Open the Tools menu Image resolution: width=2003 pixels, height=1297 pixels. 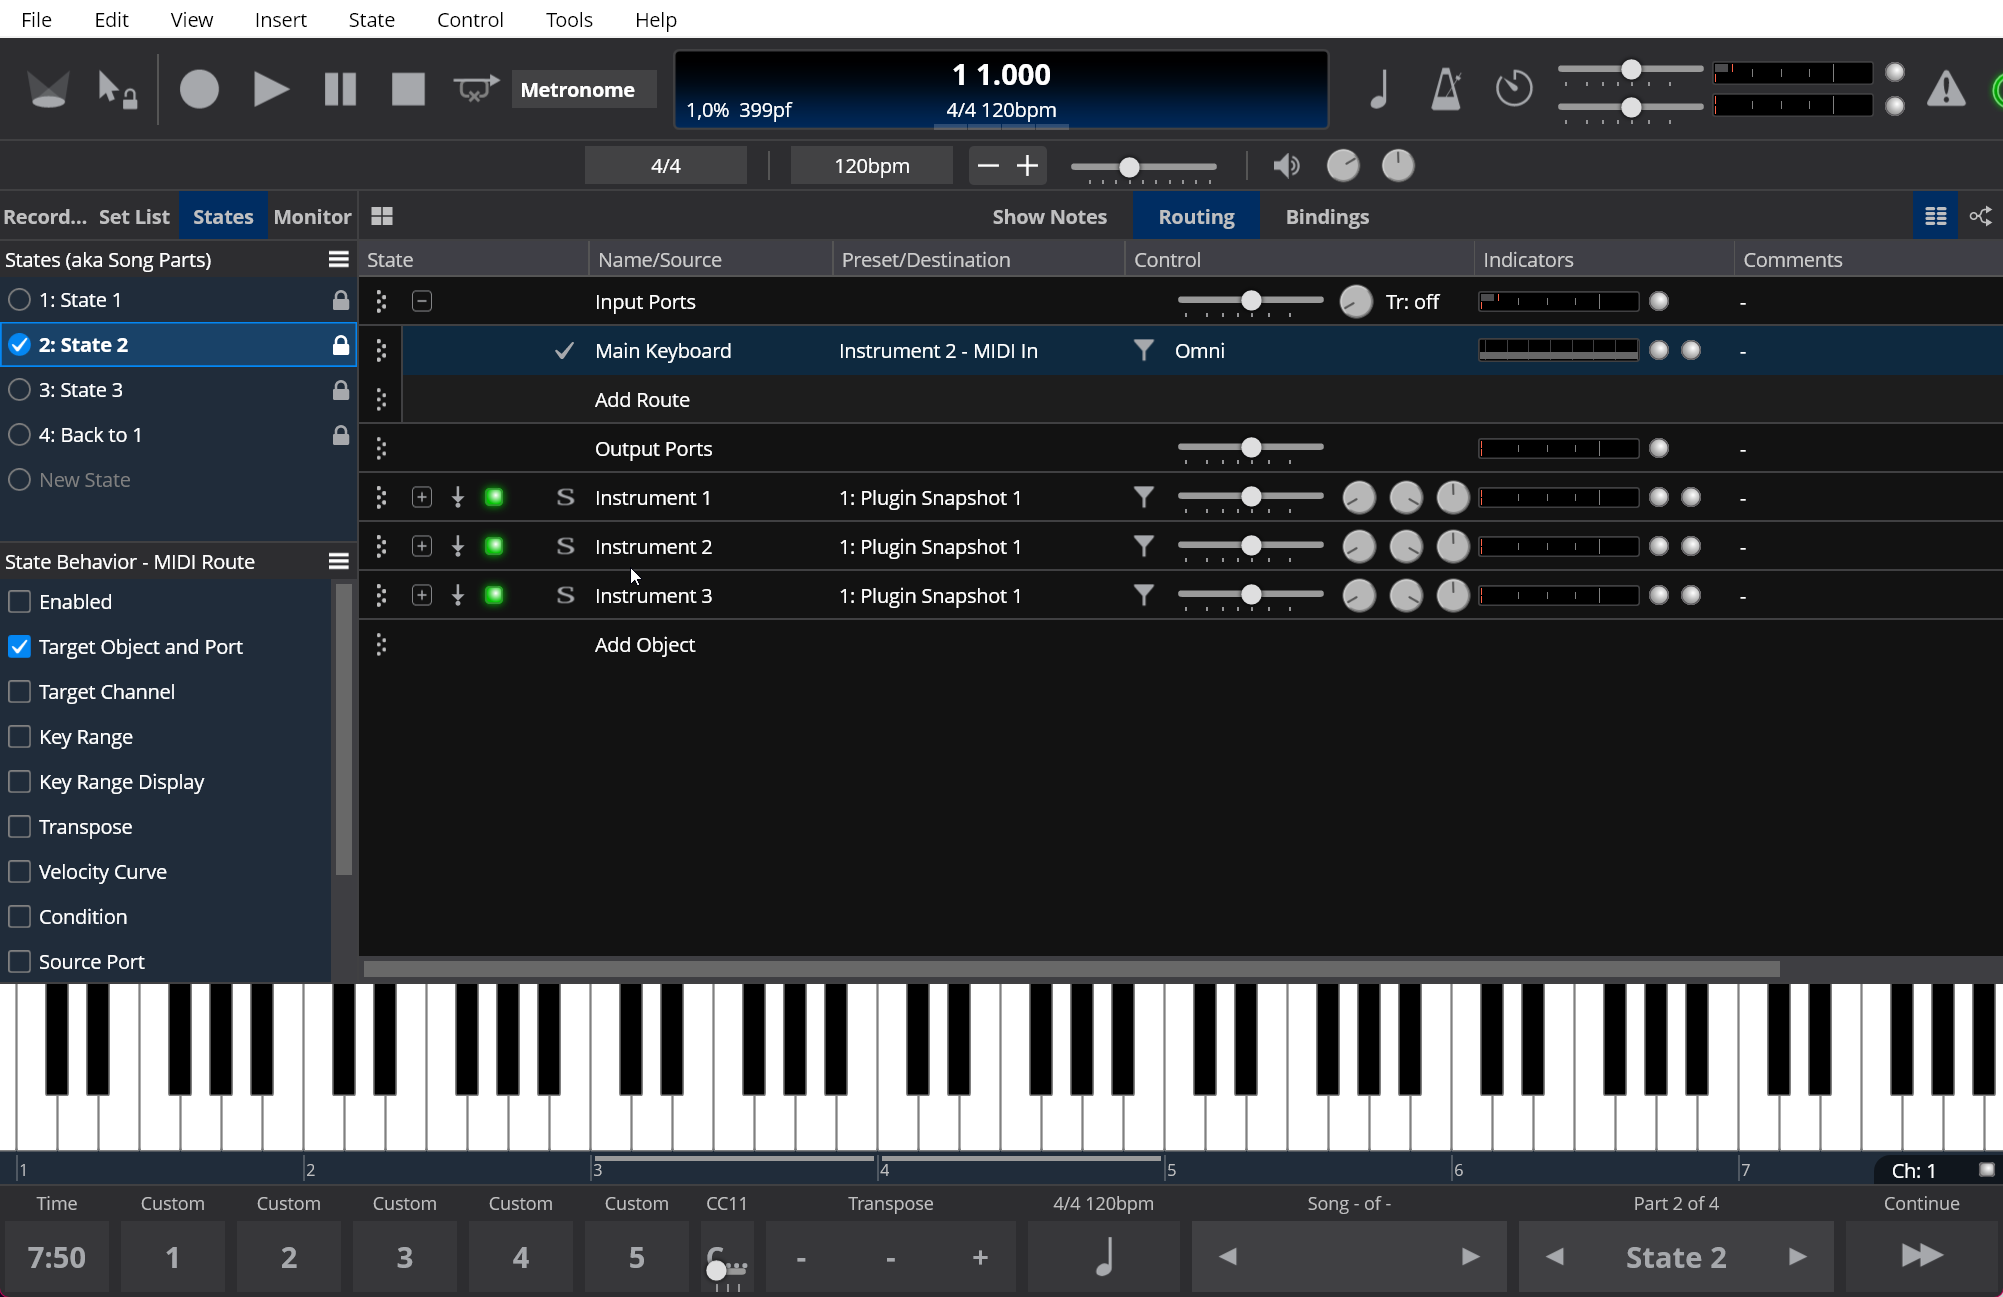point(568,19)
